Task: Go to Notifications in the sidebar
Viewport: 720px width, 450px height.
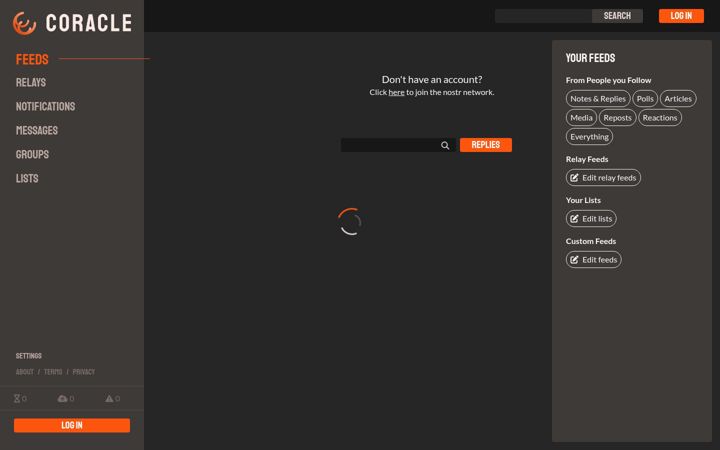Action: pos(45,107)
